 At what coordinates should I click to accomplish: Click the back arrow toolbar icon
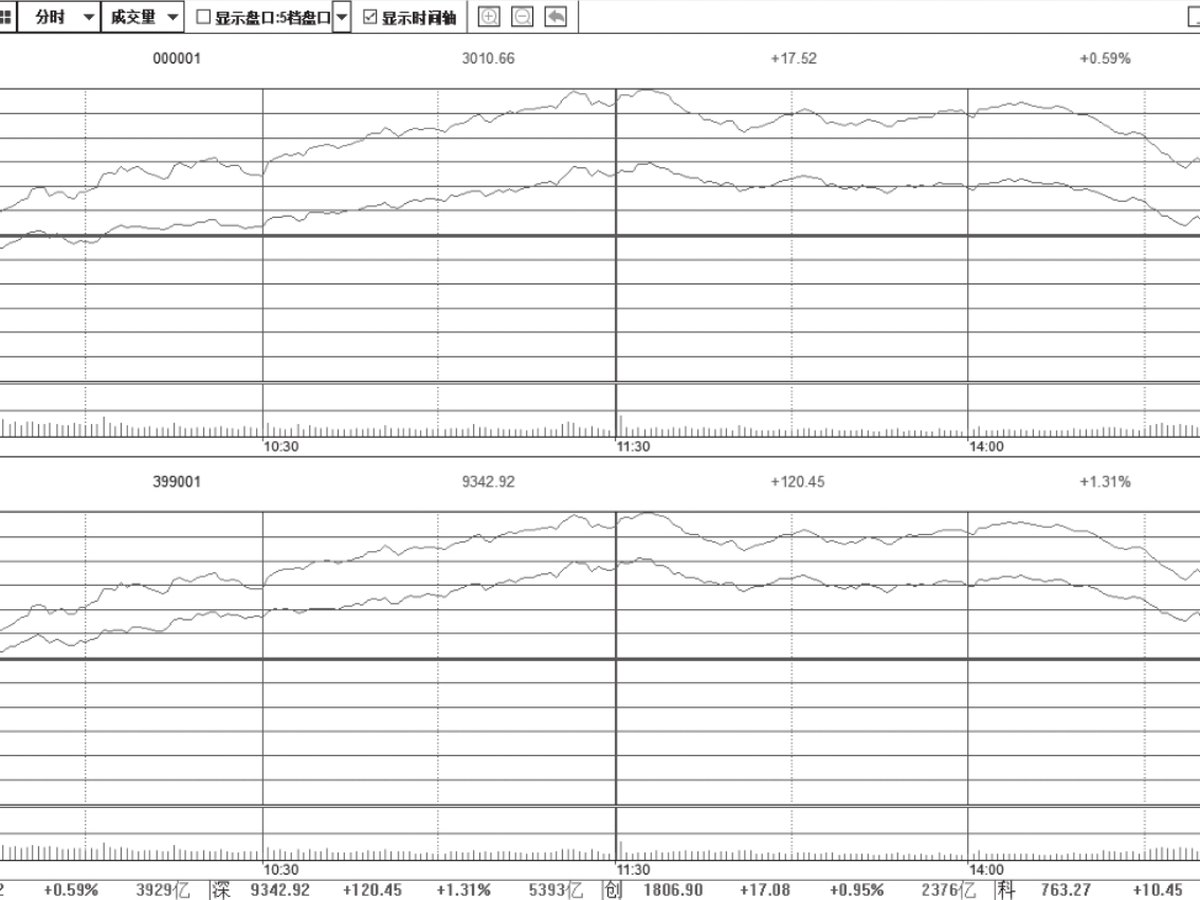[556, 17]
